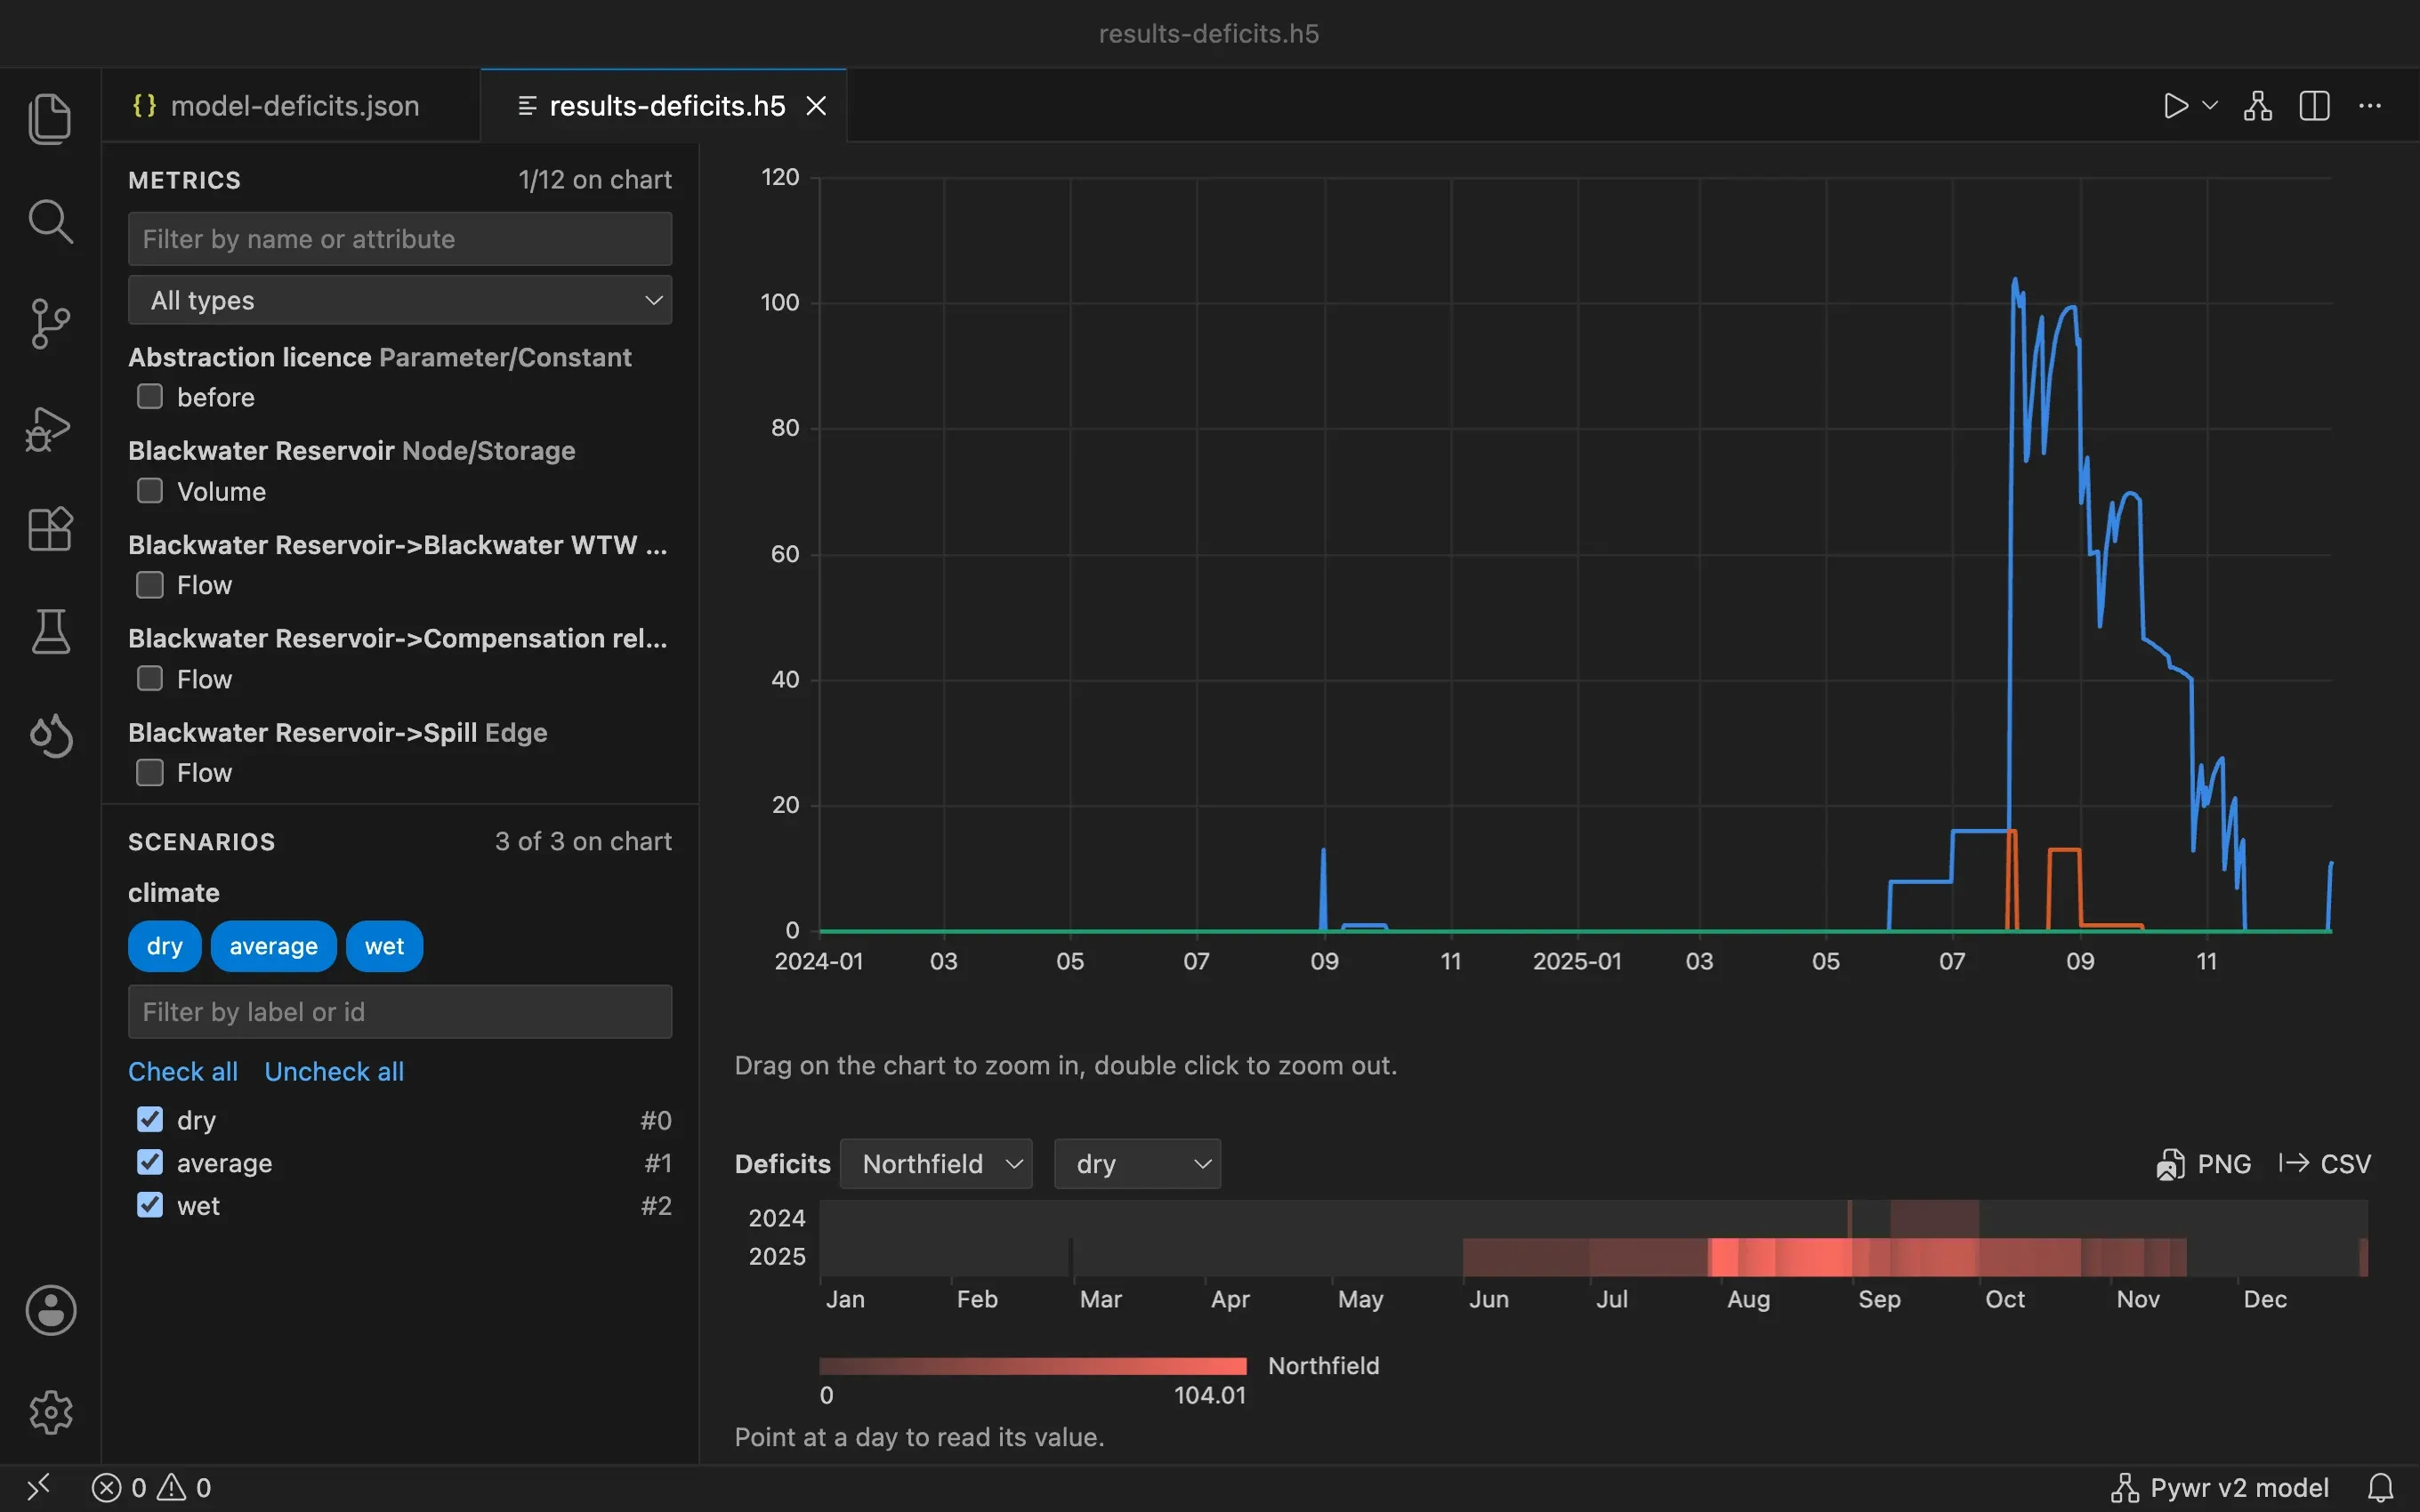
Task: Uncheck the average scenario #1 checkbox
Action: (150, 1162)
